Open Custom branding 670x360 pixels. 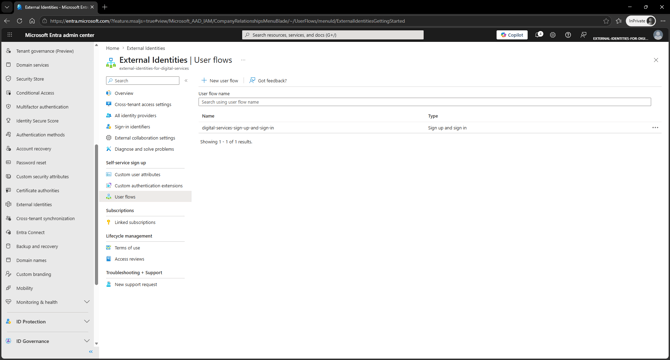(33, 275)
